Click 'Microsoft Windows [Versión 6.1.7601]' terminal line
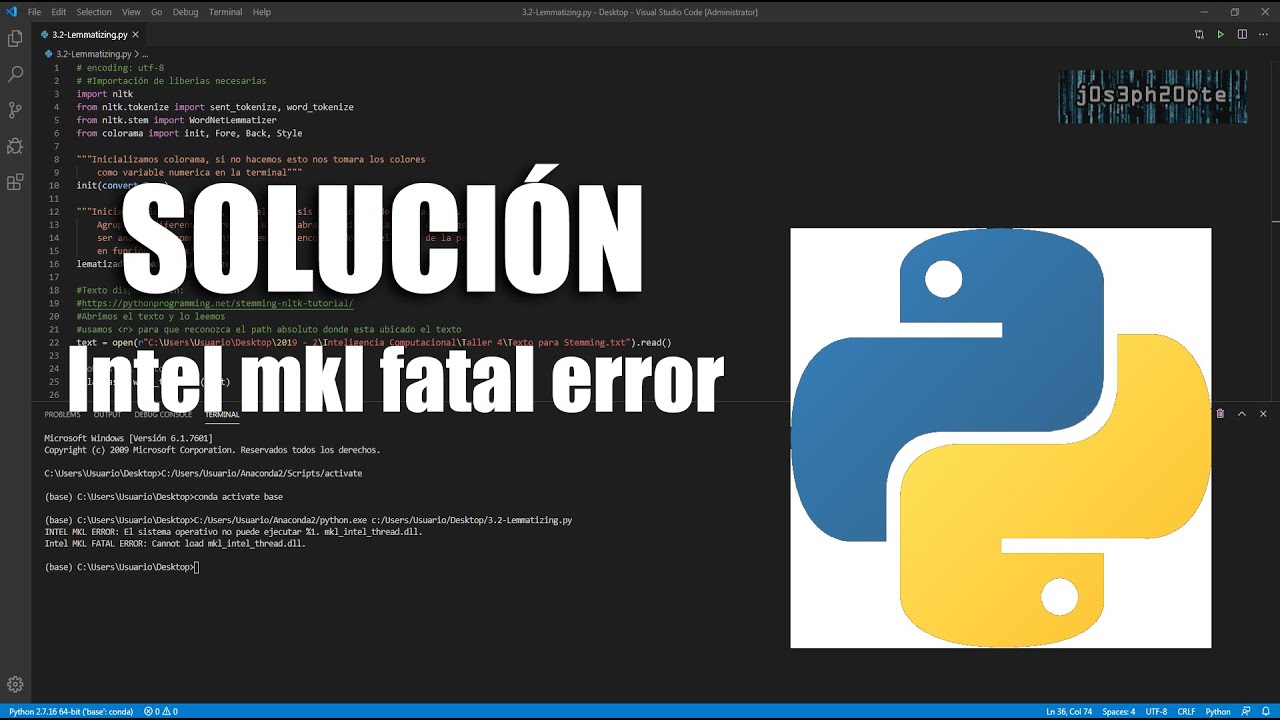 tap(128, 438)
